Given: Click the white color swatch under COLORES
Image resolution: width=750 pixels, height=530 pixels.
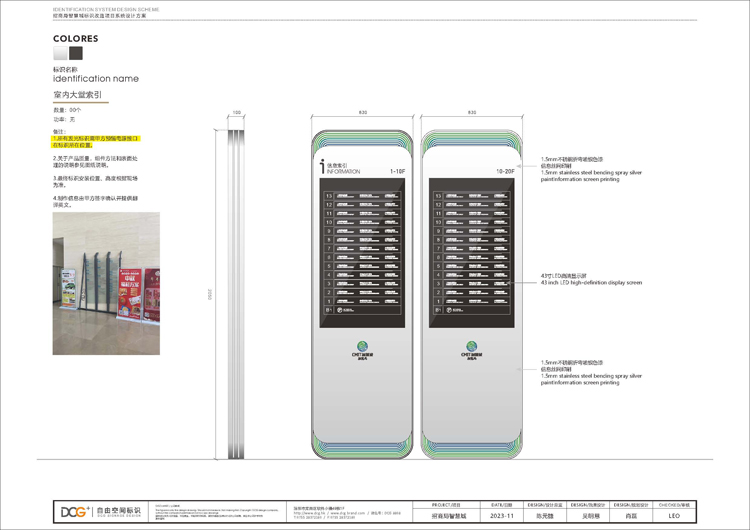Looking at the screenshot, I should point(60,54).
